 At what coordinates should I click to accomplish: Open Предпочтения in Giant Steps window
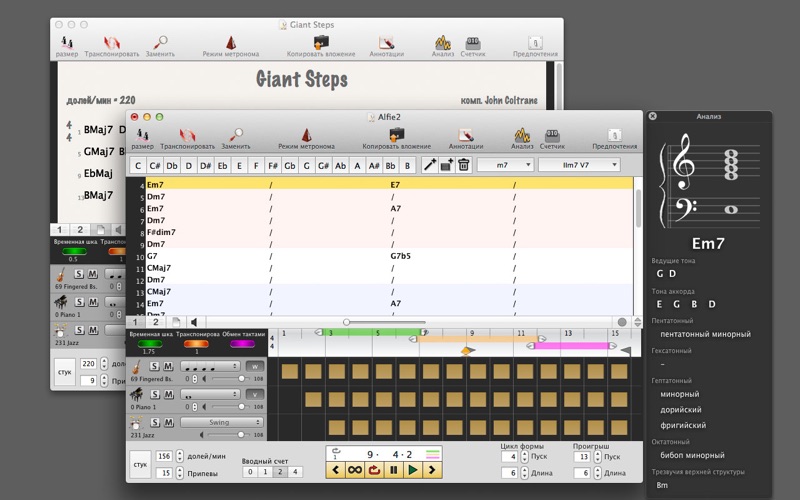coord(535,46)
